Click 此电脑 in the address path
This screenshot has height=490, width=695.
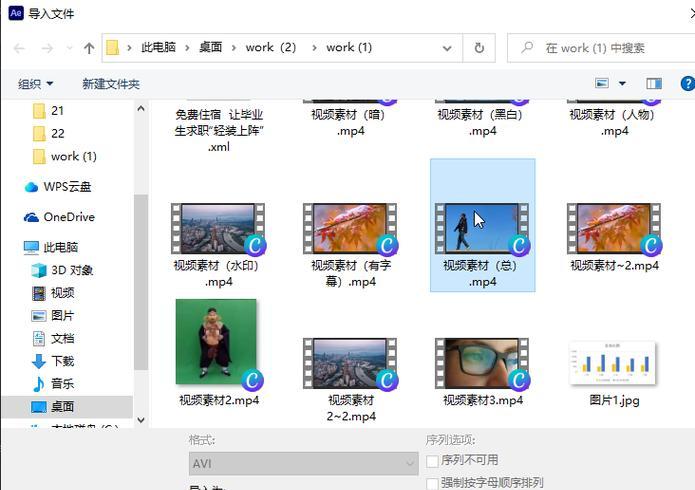[x=158, y=47]
